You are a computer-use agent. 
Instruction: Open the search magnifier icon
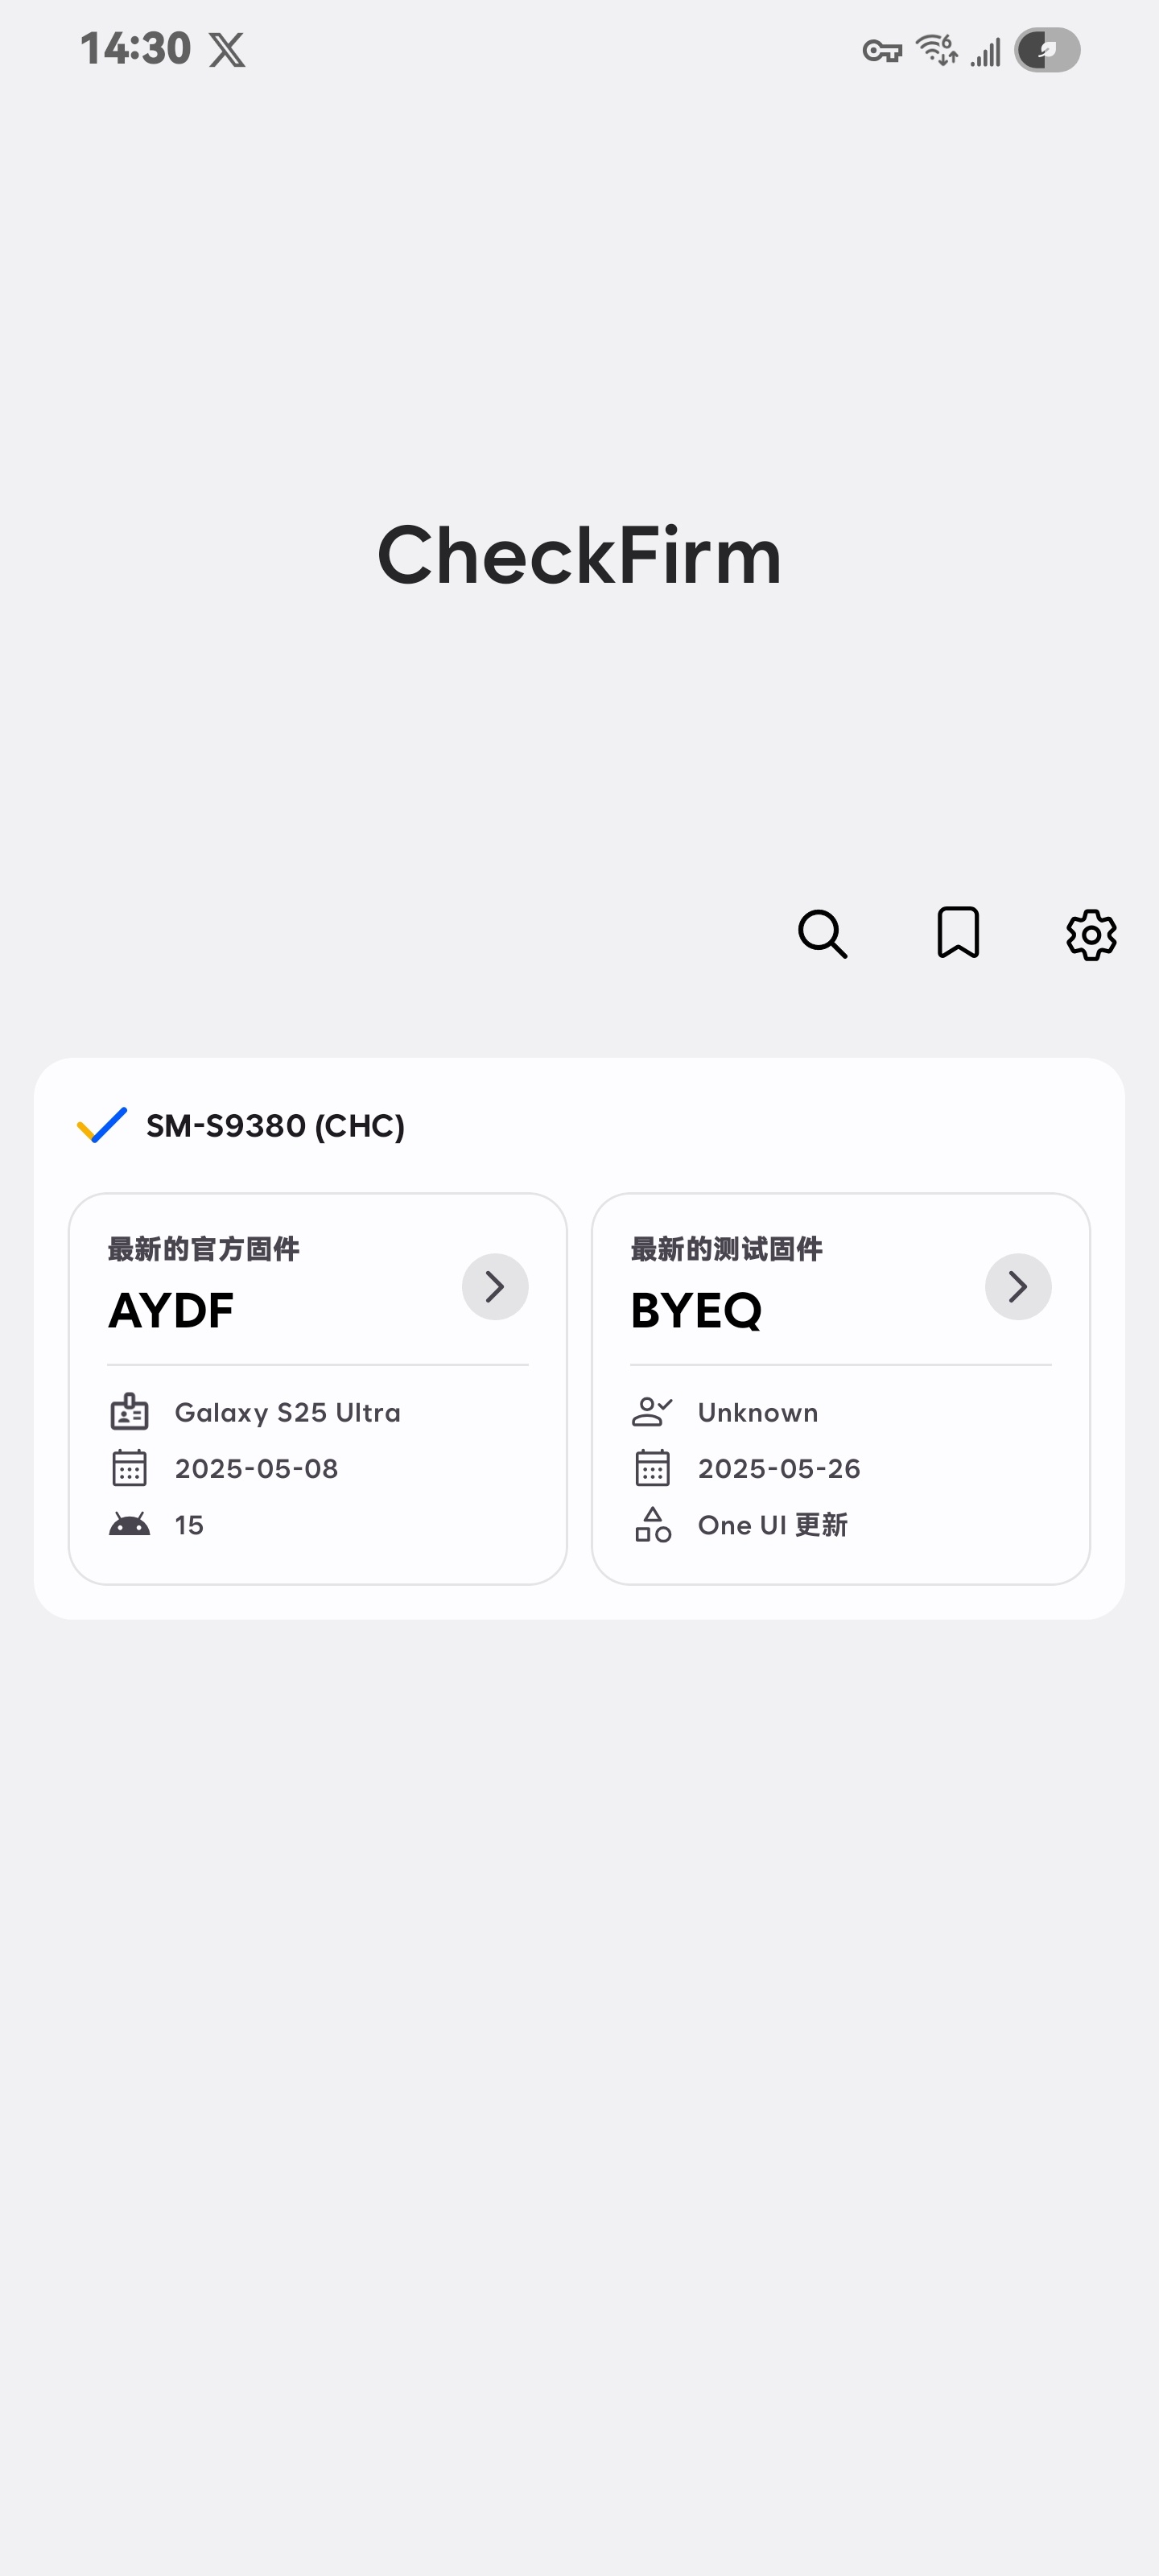[822, 934]
